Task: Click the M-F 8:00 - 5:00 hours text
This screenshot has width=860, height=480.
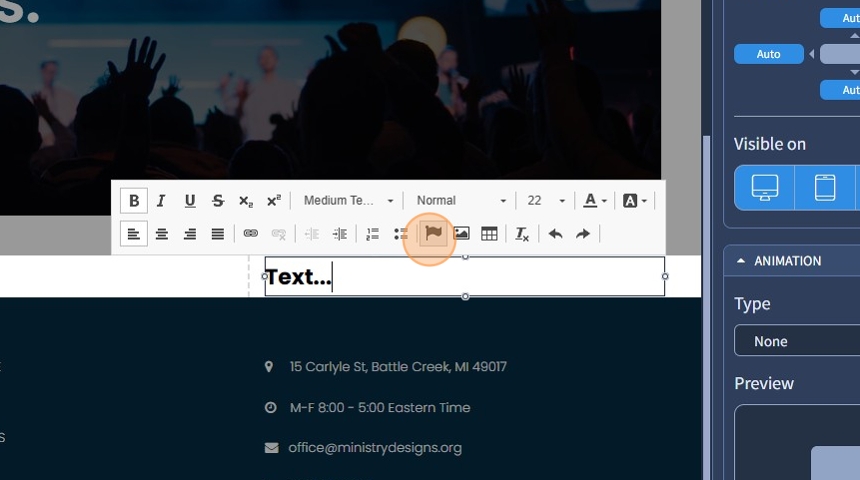Action: (x=380, y=408)
